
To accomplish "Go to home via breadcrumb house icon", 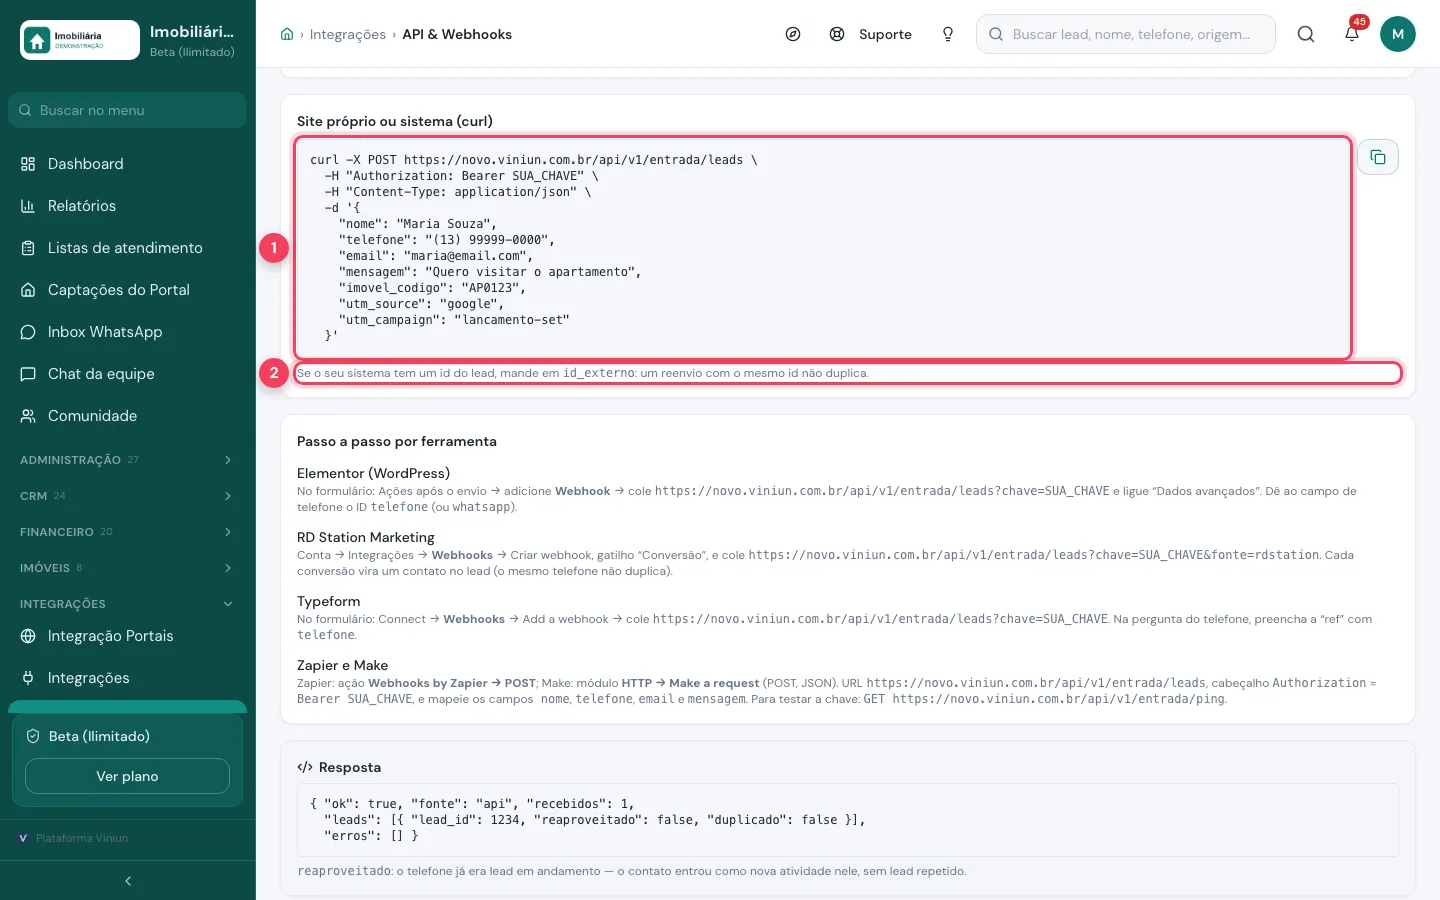I will (287, 34).
